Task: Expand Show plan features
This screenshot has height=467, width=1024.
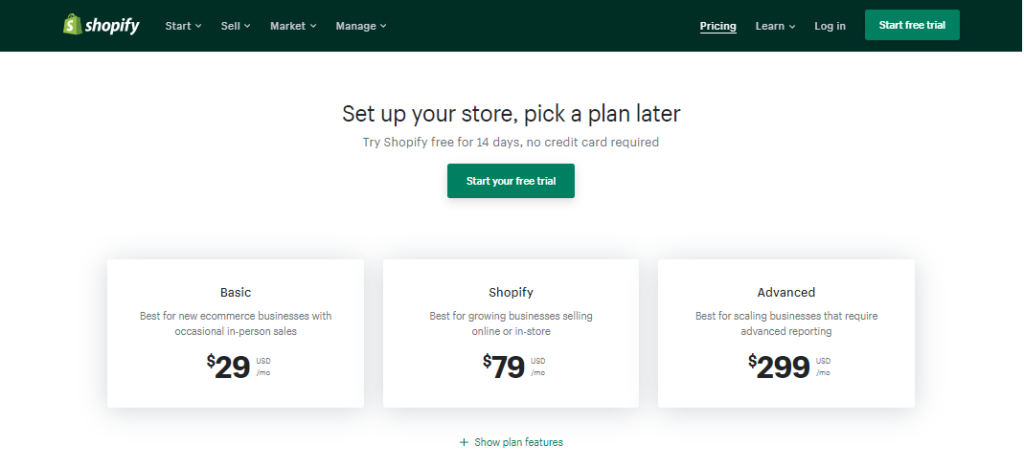Action: tap(518, 442)
